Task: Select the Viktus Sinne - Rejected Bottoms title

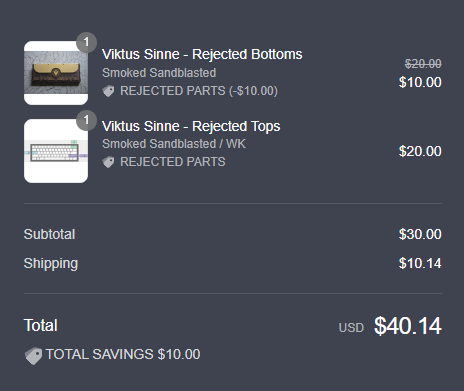Action: pyautogui.click(x=202, y=54)
